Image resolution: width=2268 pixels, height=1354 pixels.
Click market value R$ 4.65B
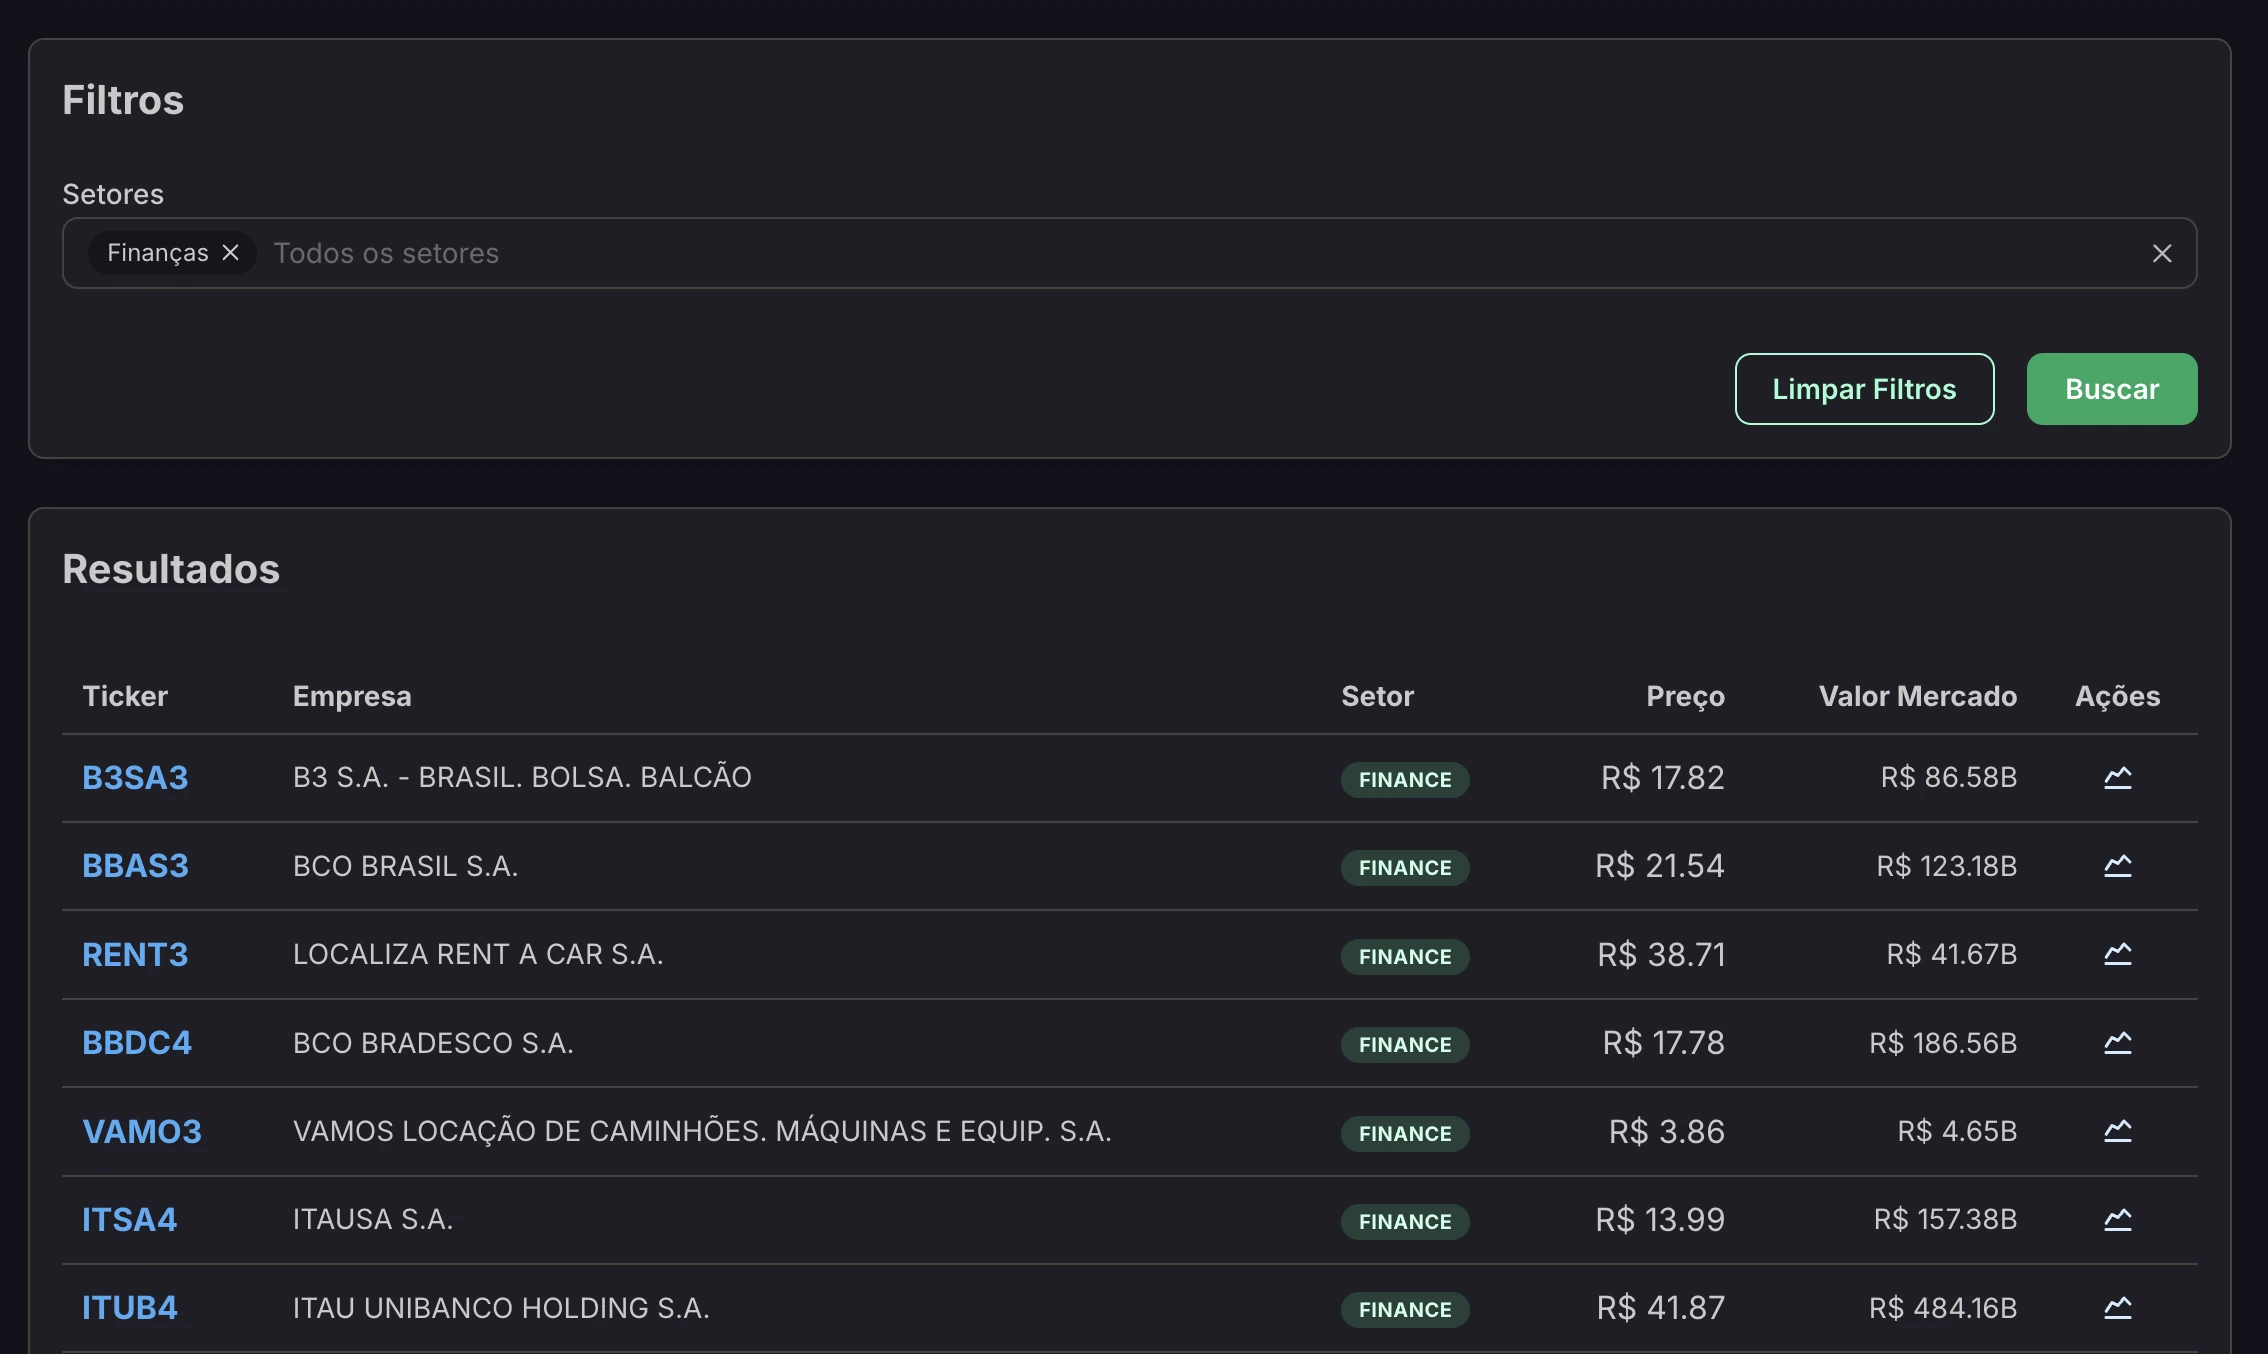(1957, 1131)
